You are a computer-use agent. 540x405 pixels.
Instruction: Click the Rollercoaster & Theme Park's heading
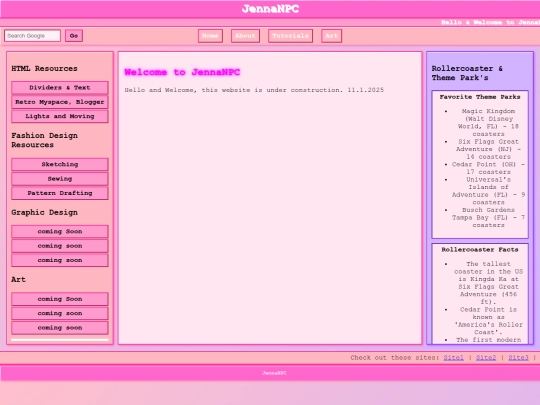(x=467, y=73)
